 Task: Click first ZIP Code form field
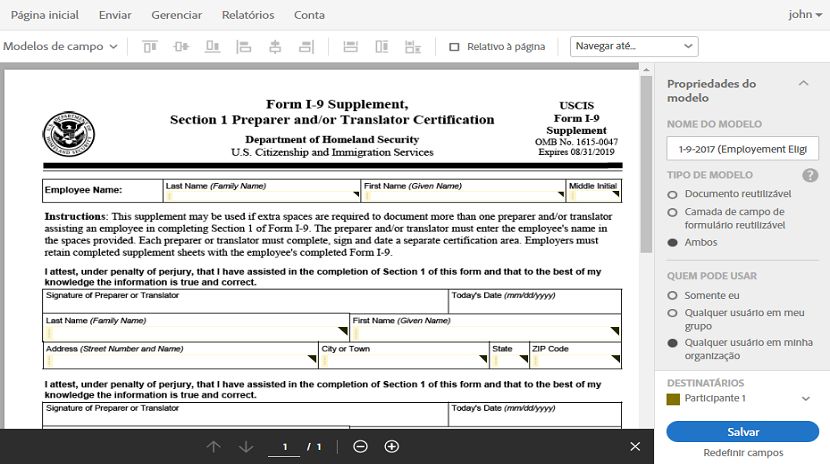coord(576,361)
